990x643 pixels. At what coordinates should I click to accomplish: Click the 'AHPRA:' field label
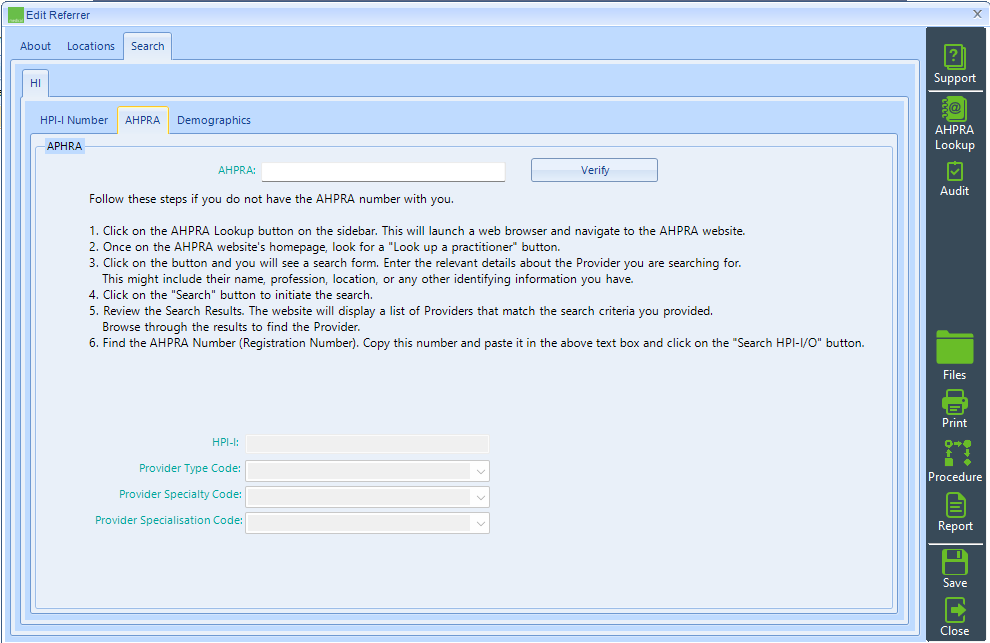237,170
